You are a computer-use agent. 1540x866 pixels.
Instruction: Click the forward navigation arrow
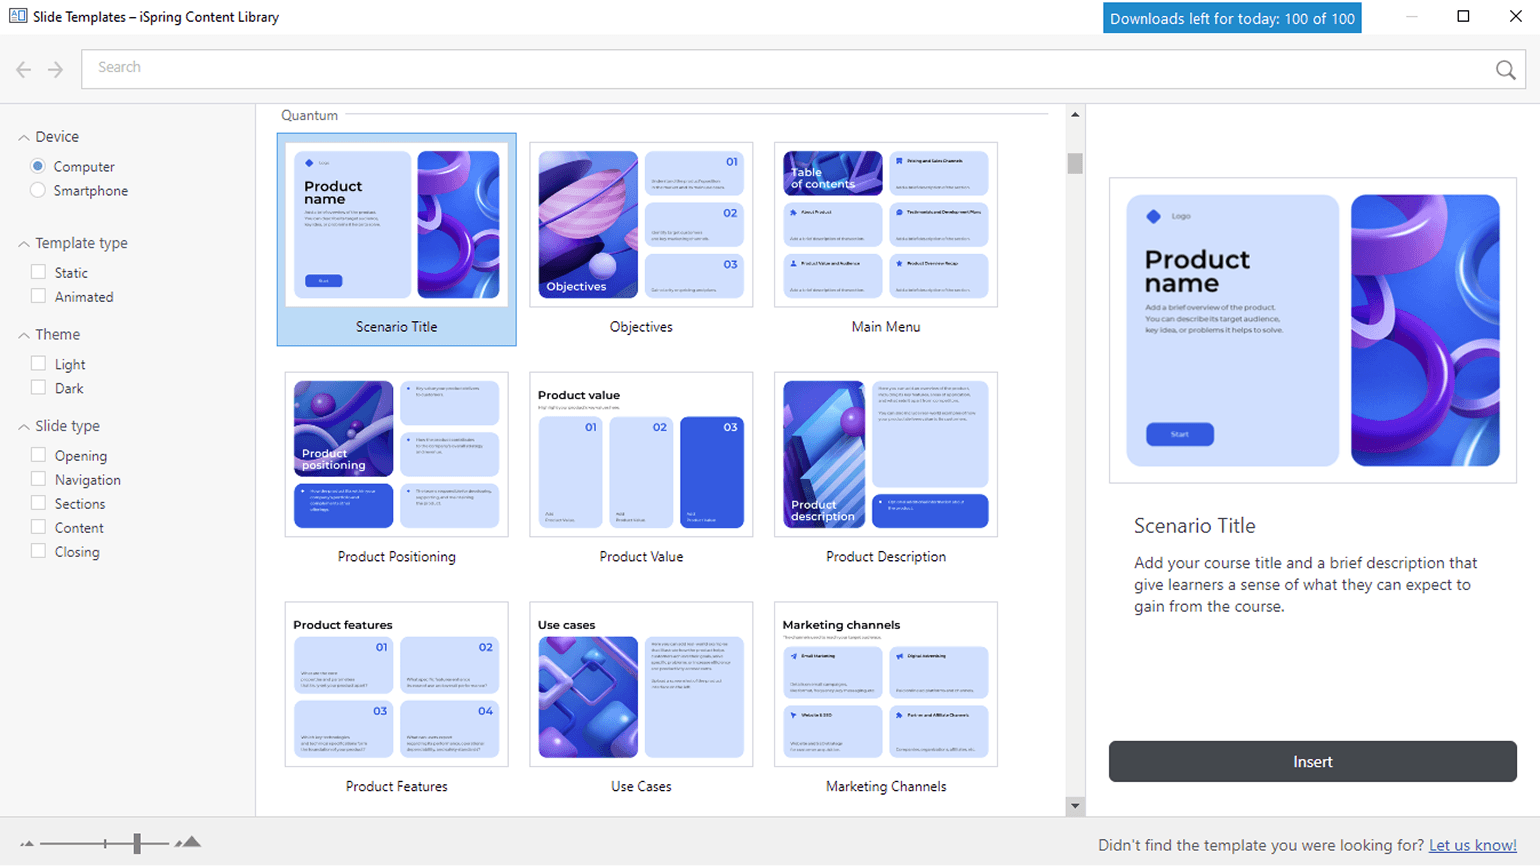(55, 69)
